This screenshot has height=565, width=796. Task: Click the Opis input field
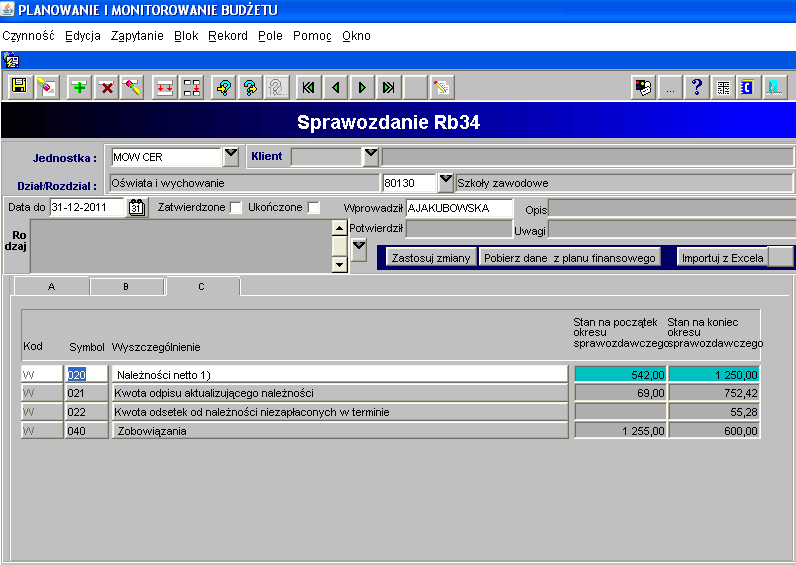pos(672,209)
